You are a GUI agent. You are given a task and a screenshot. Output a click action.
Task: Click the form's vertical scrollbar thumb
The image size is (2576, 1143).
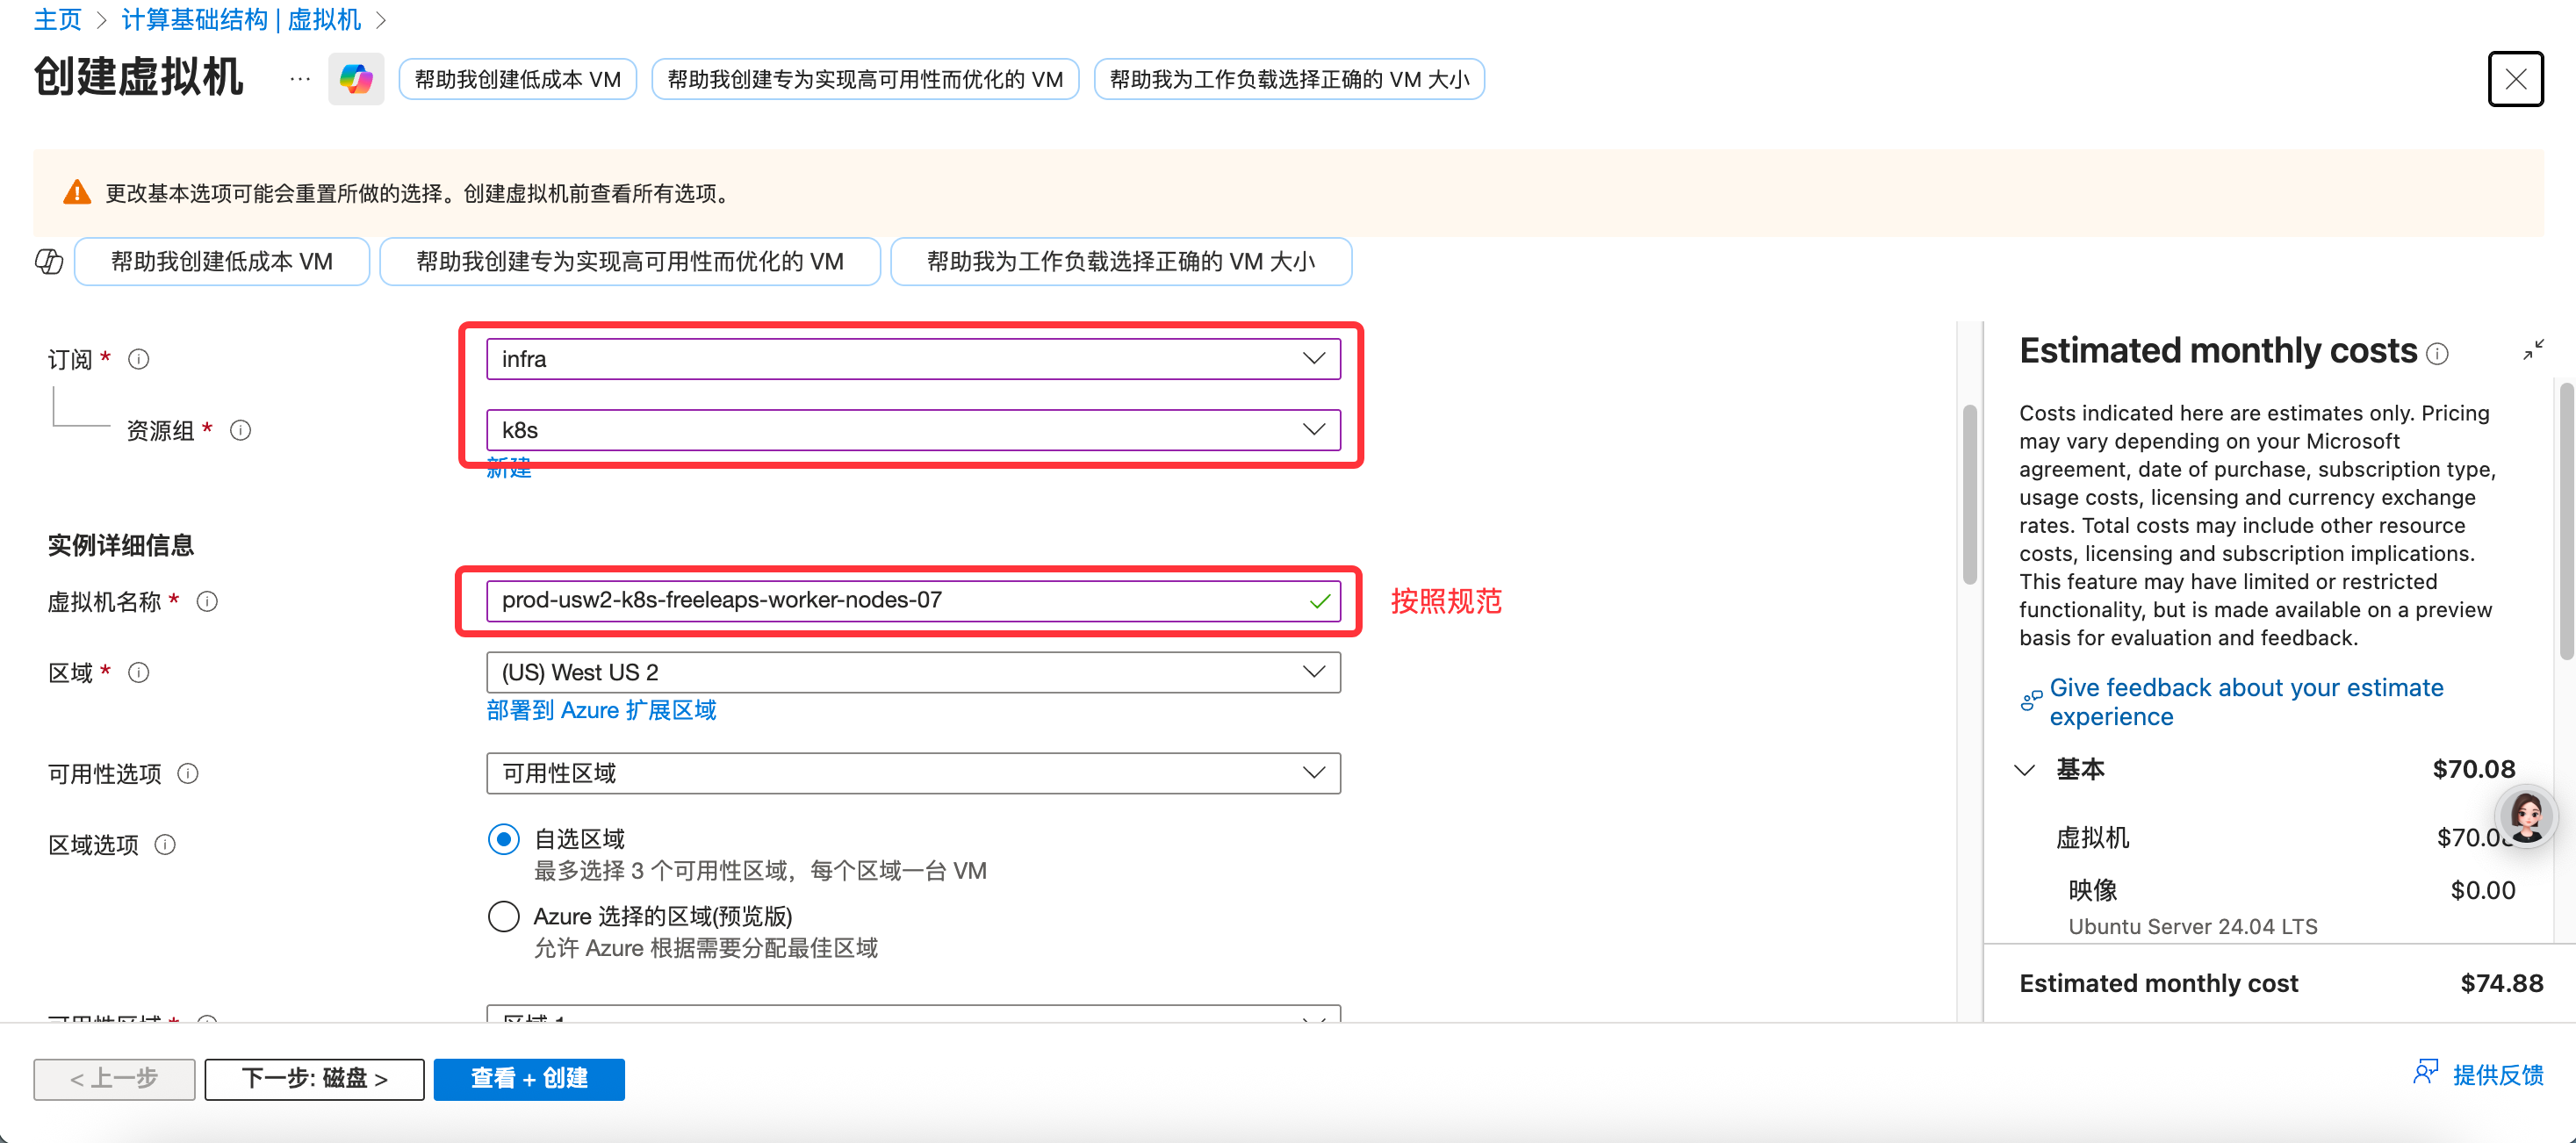click(x=1969, y=494)
